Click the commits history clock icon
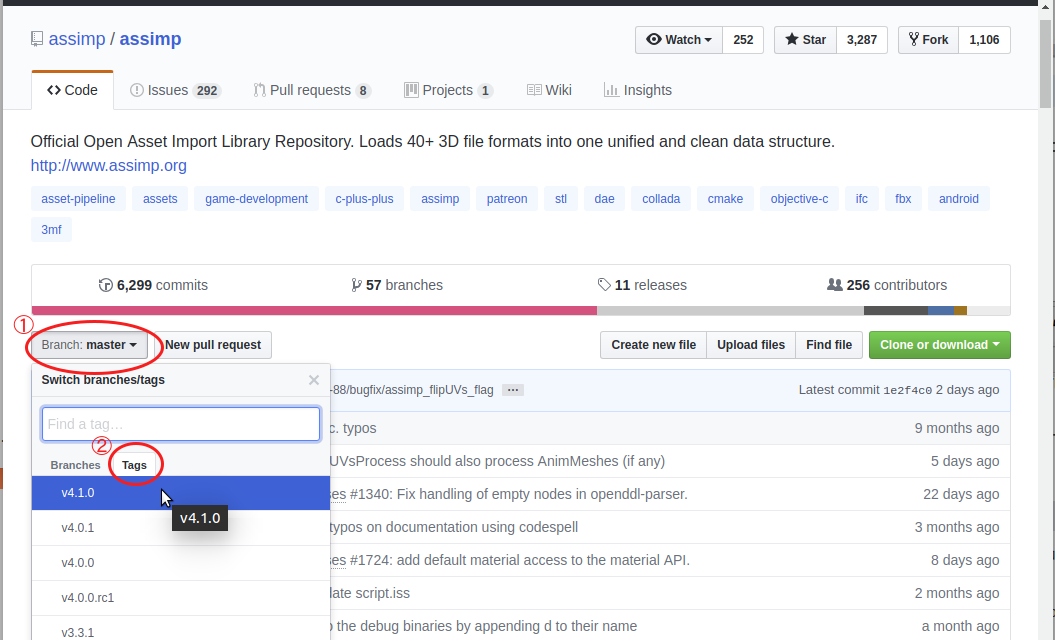The image size is (1055, 640). [106, 285]
